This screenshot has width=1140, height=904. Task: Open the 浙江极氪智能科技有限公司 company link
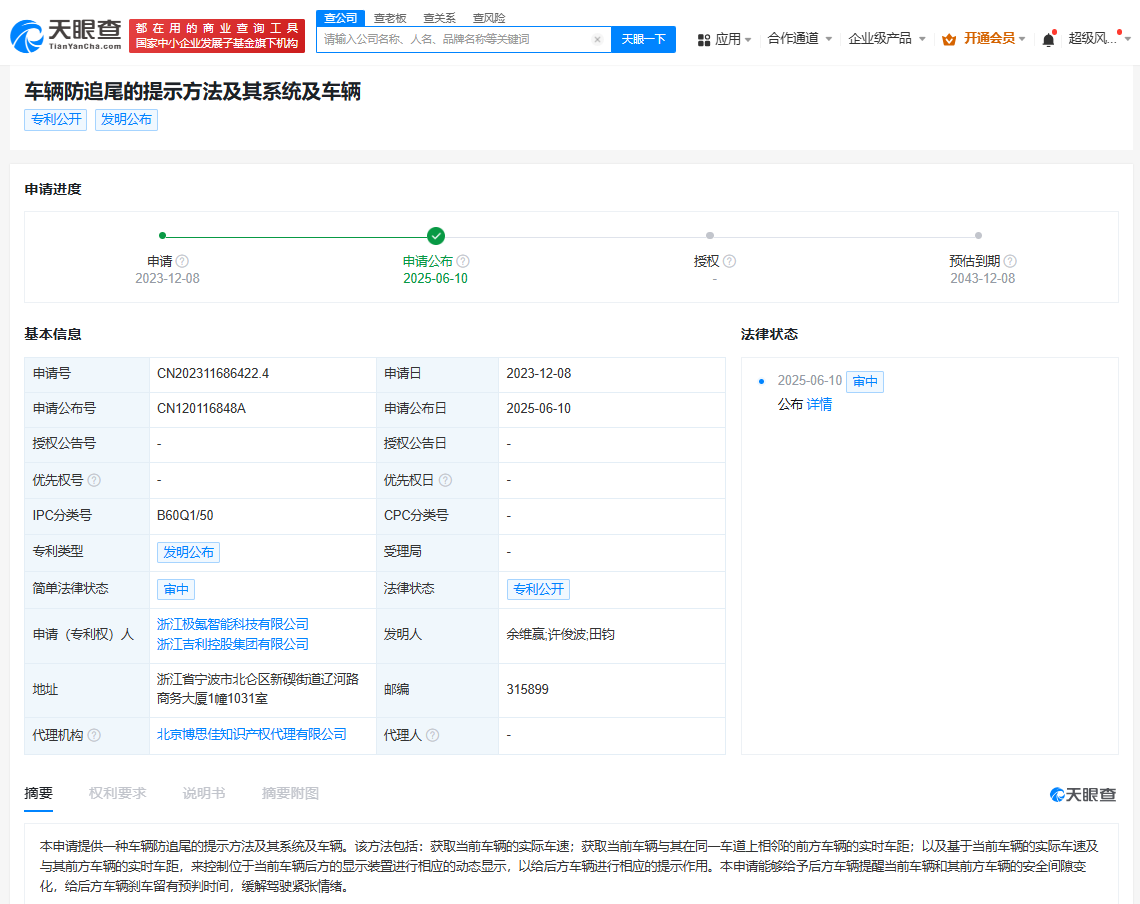[233, 624]
